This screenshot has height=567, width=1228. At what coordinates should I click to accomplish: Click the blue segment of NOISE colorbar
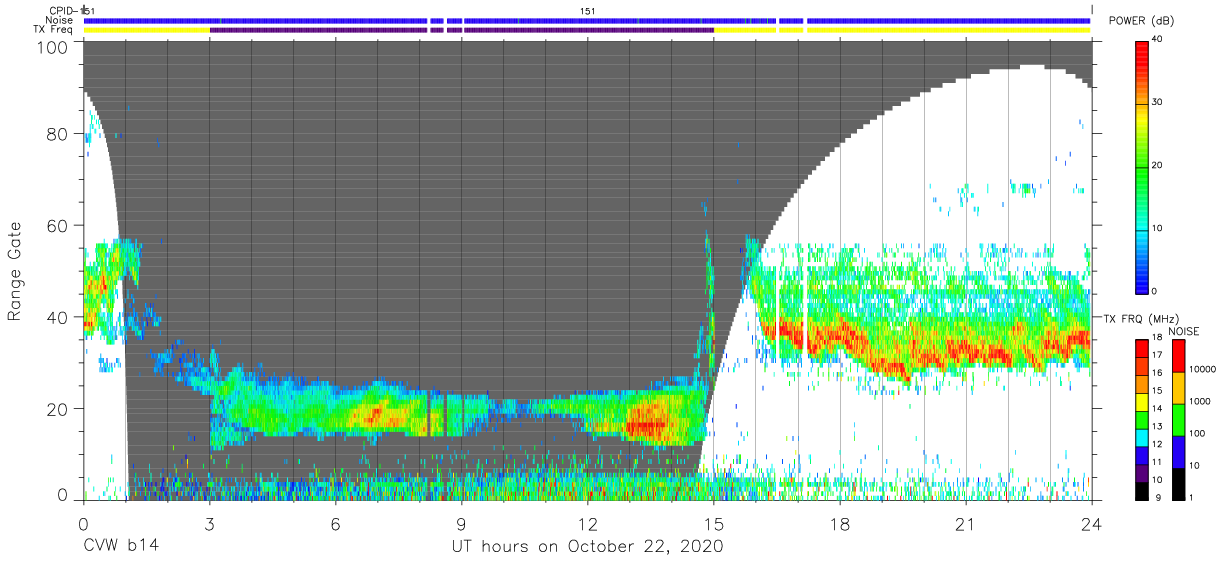tap(1178, 451)
